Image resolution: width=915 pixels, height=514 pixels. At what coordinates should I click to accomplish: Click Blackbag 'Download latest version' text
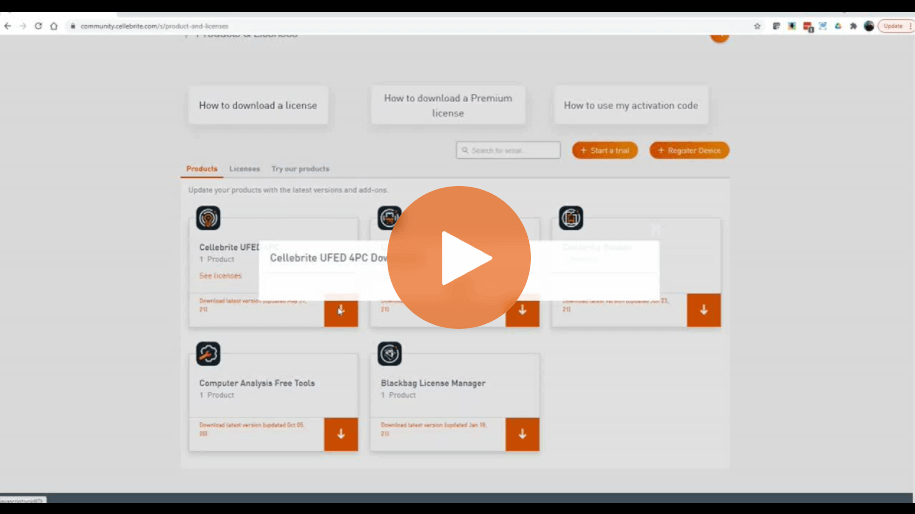(434, 429)
